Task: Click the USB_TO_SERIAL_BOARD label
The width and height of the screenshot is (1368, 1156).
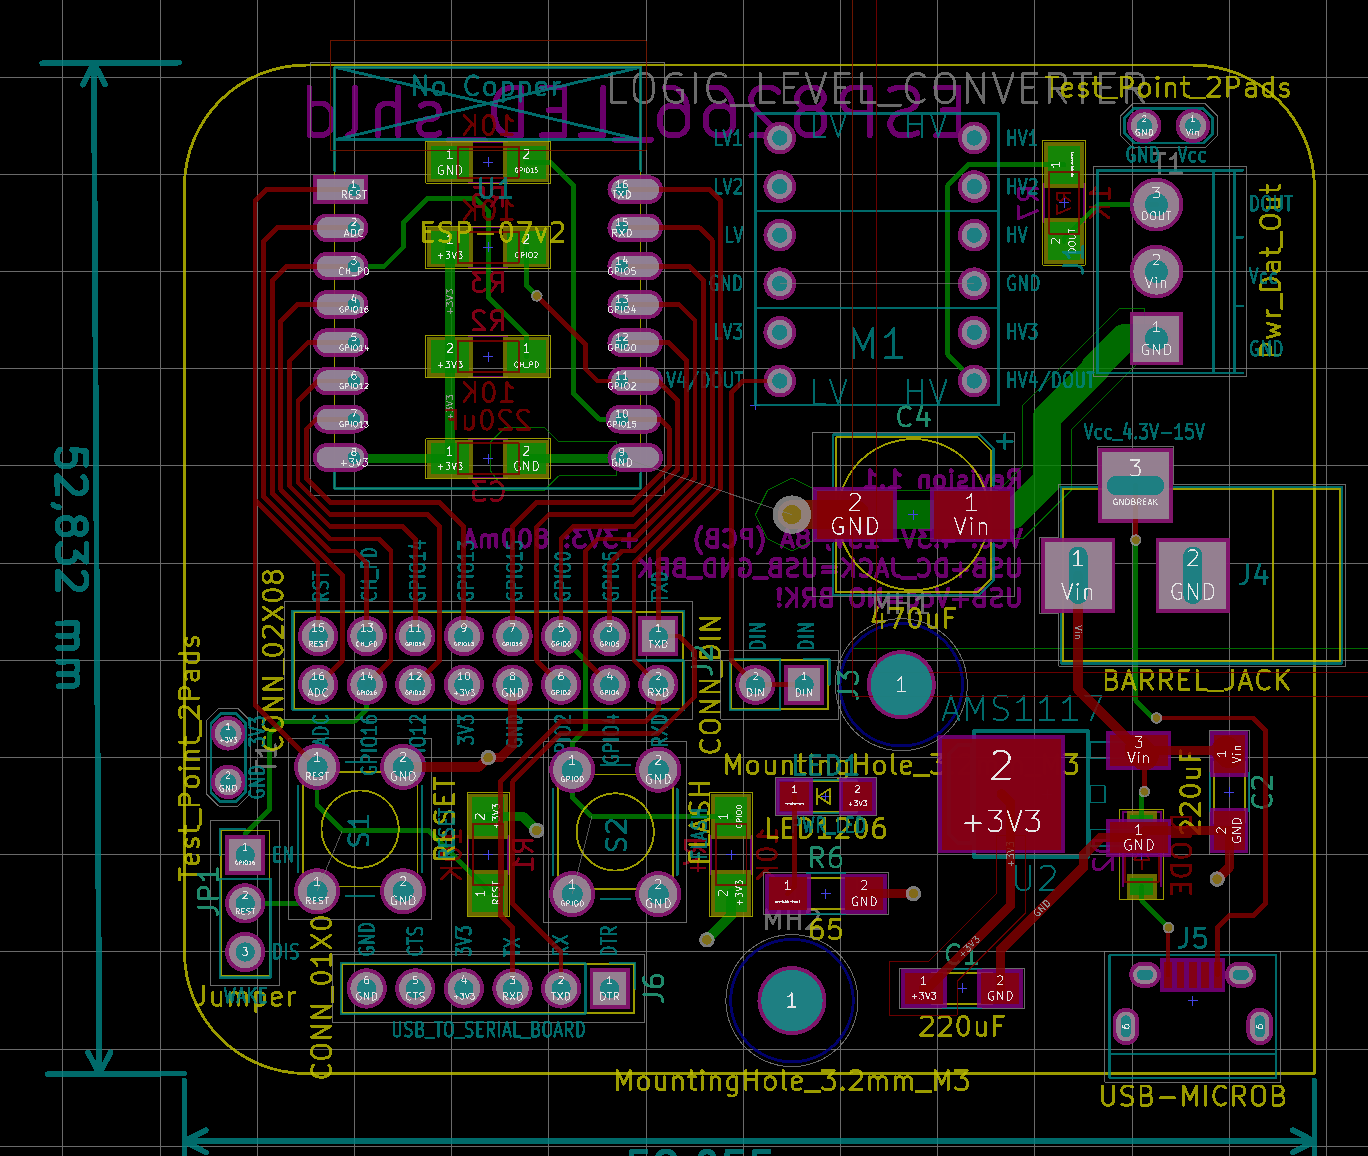Action: [x=488, y=1030]
